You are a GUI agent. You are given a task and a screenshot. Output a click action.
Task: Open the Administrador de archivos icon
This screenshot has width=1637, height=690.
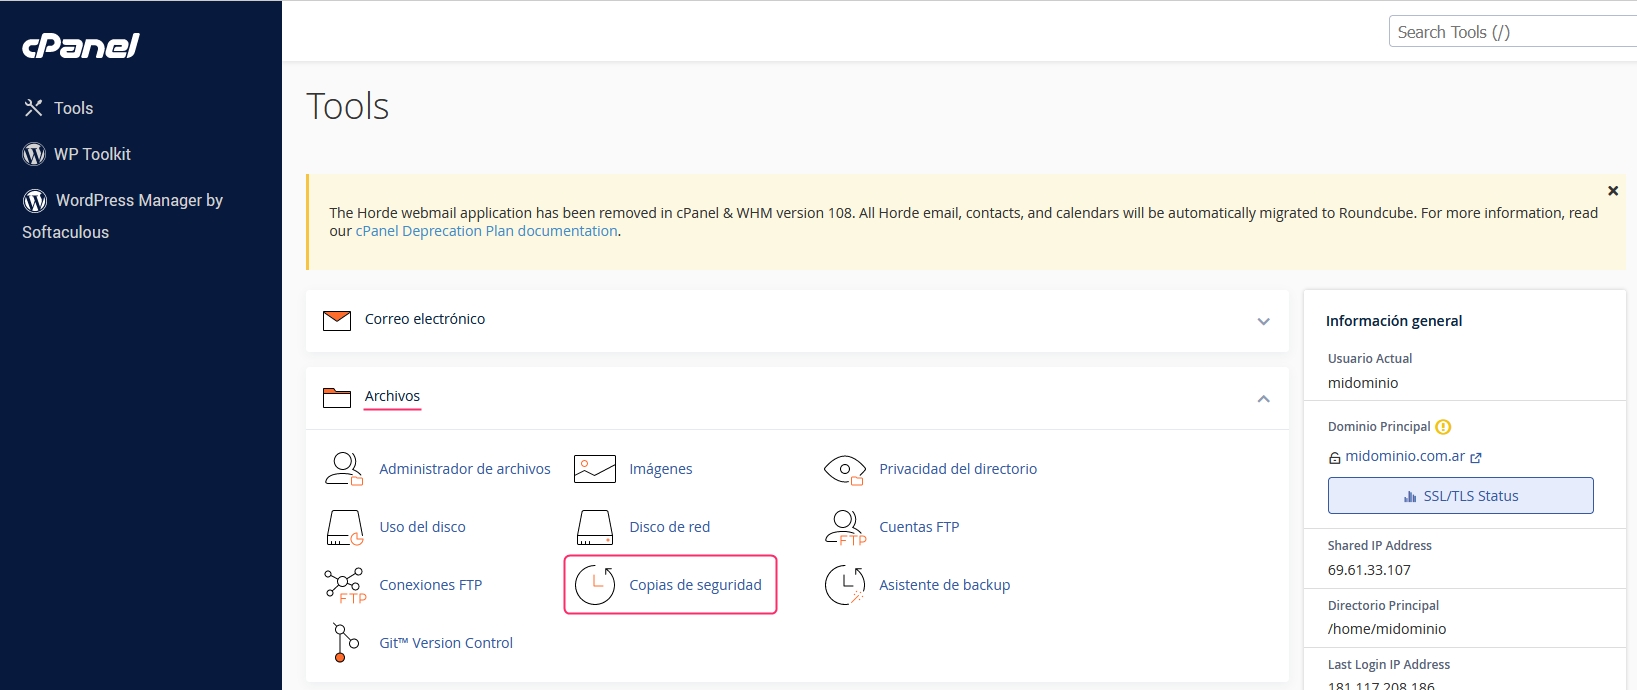[344, 469]
